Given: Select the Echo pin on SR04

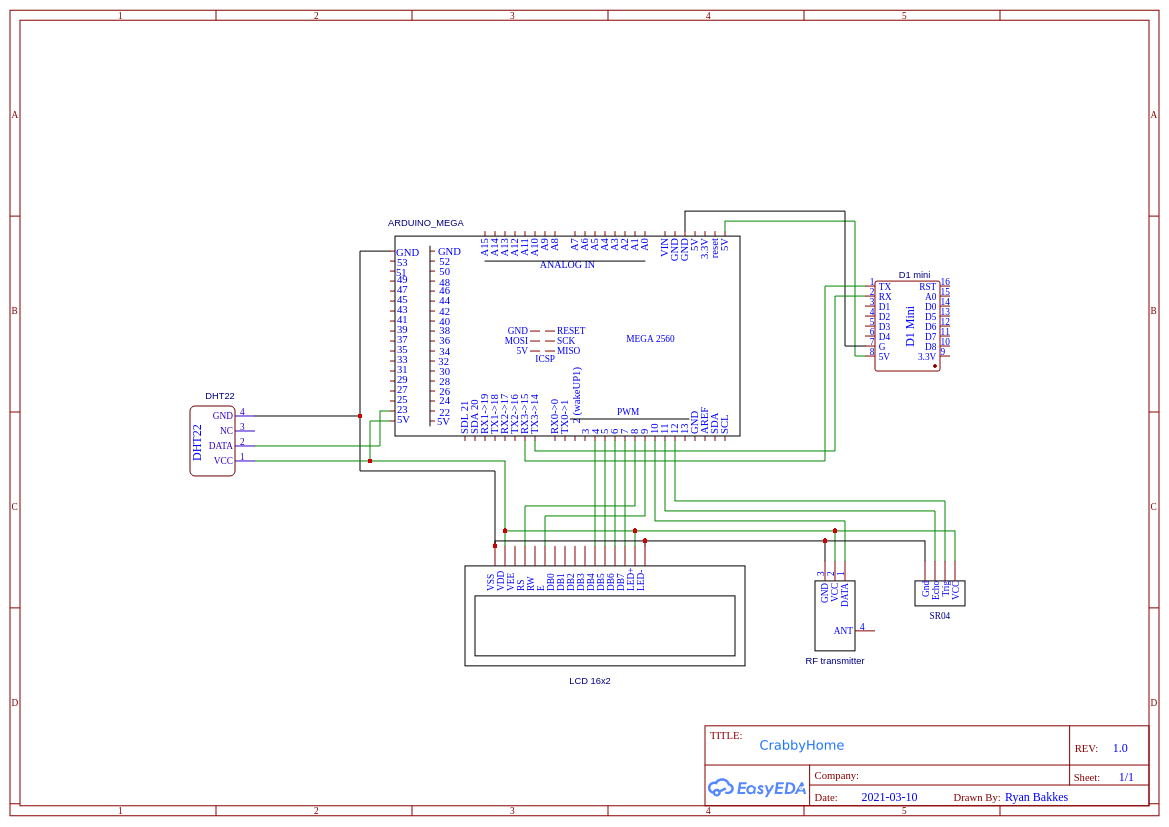Looking at the screenshot, I should 936,589.
